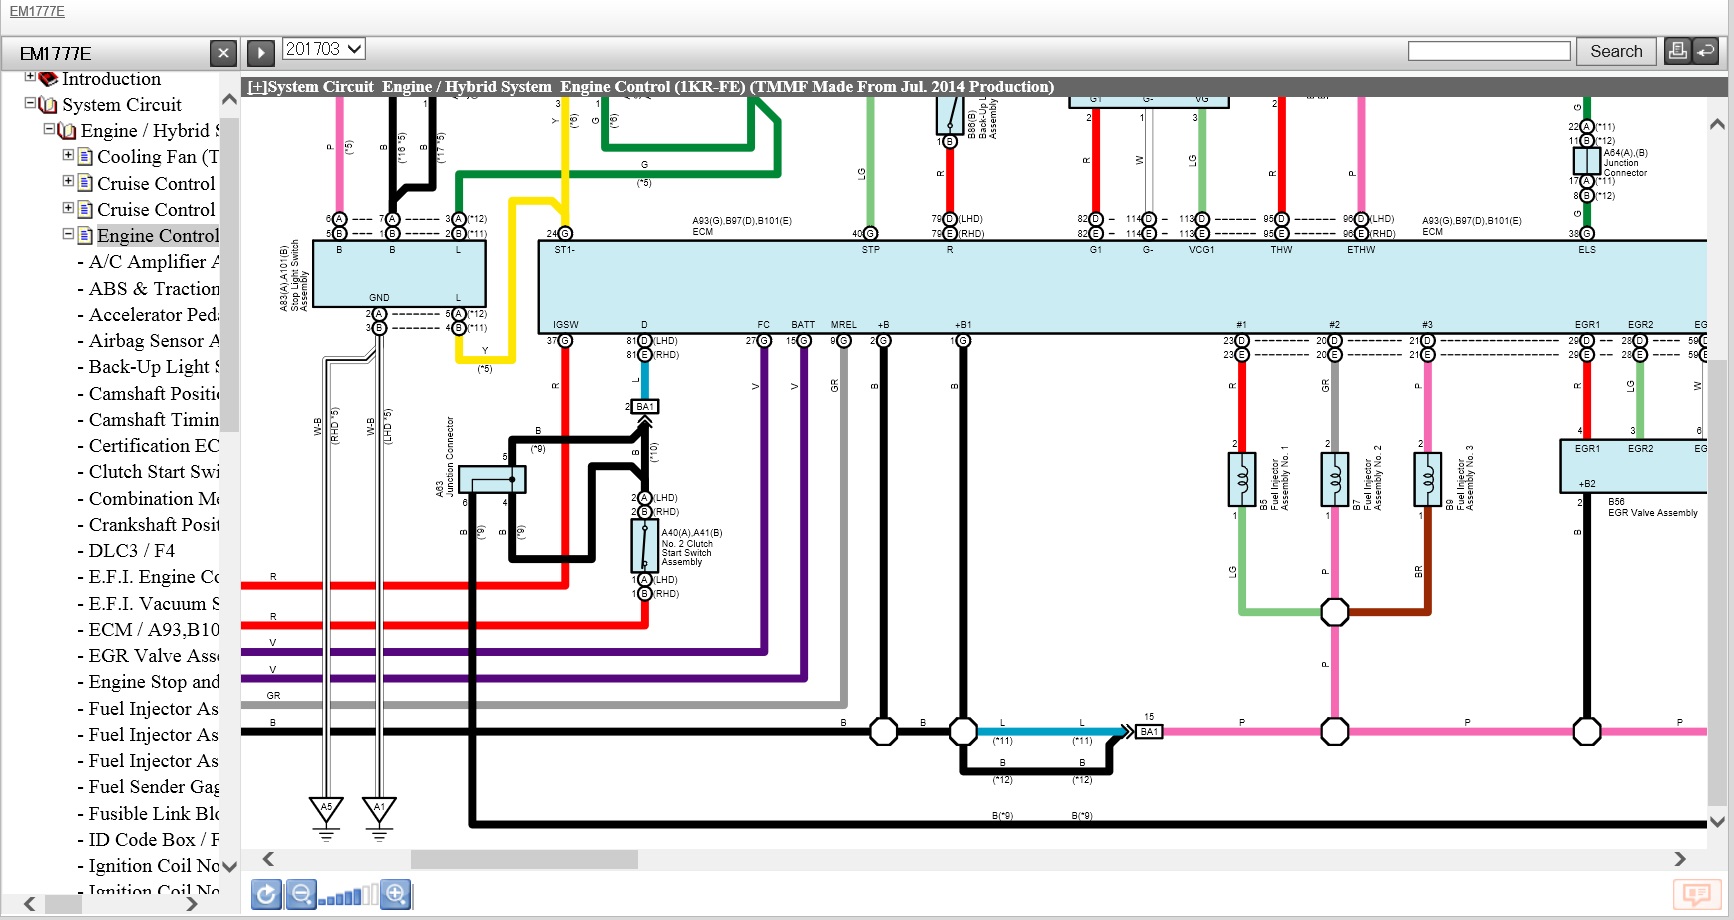1734x920 pixels.
Task: Open E.F.I. Vacuum Sensor entry
Action: pyautogui.click(x=154, y=604)
